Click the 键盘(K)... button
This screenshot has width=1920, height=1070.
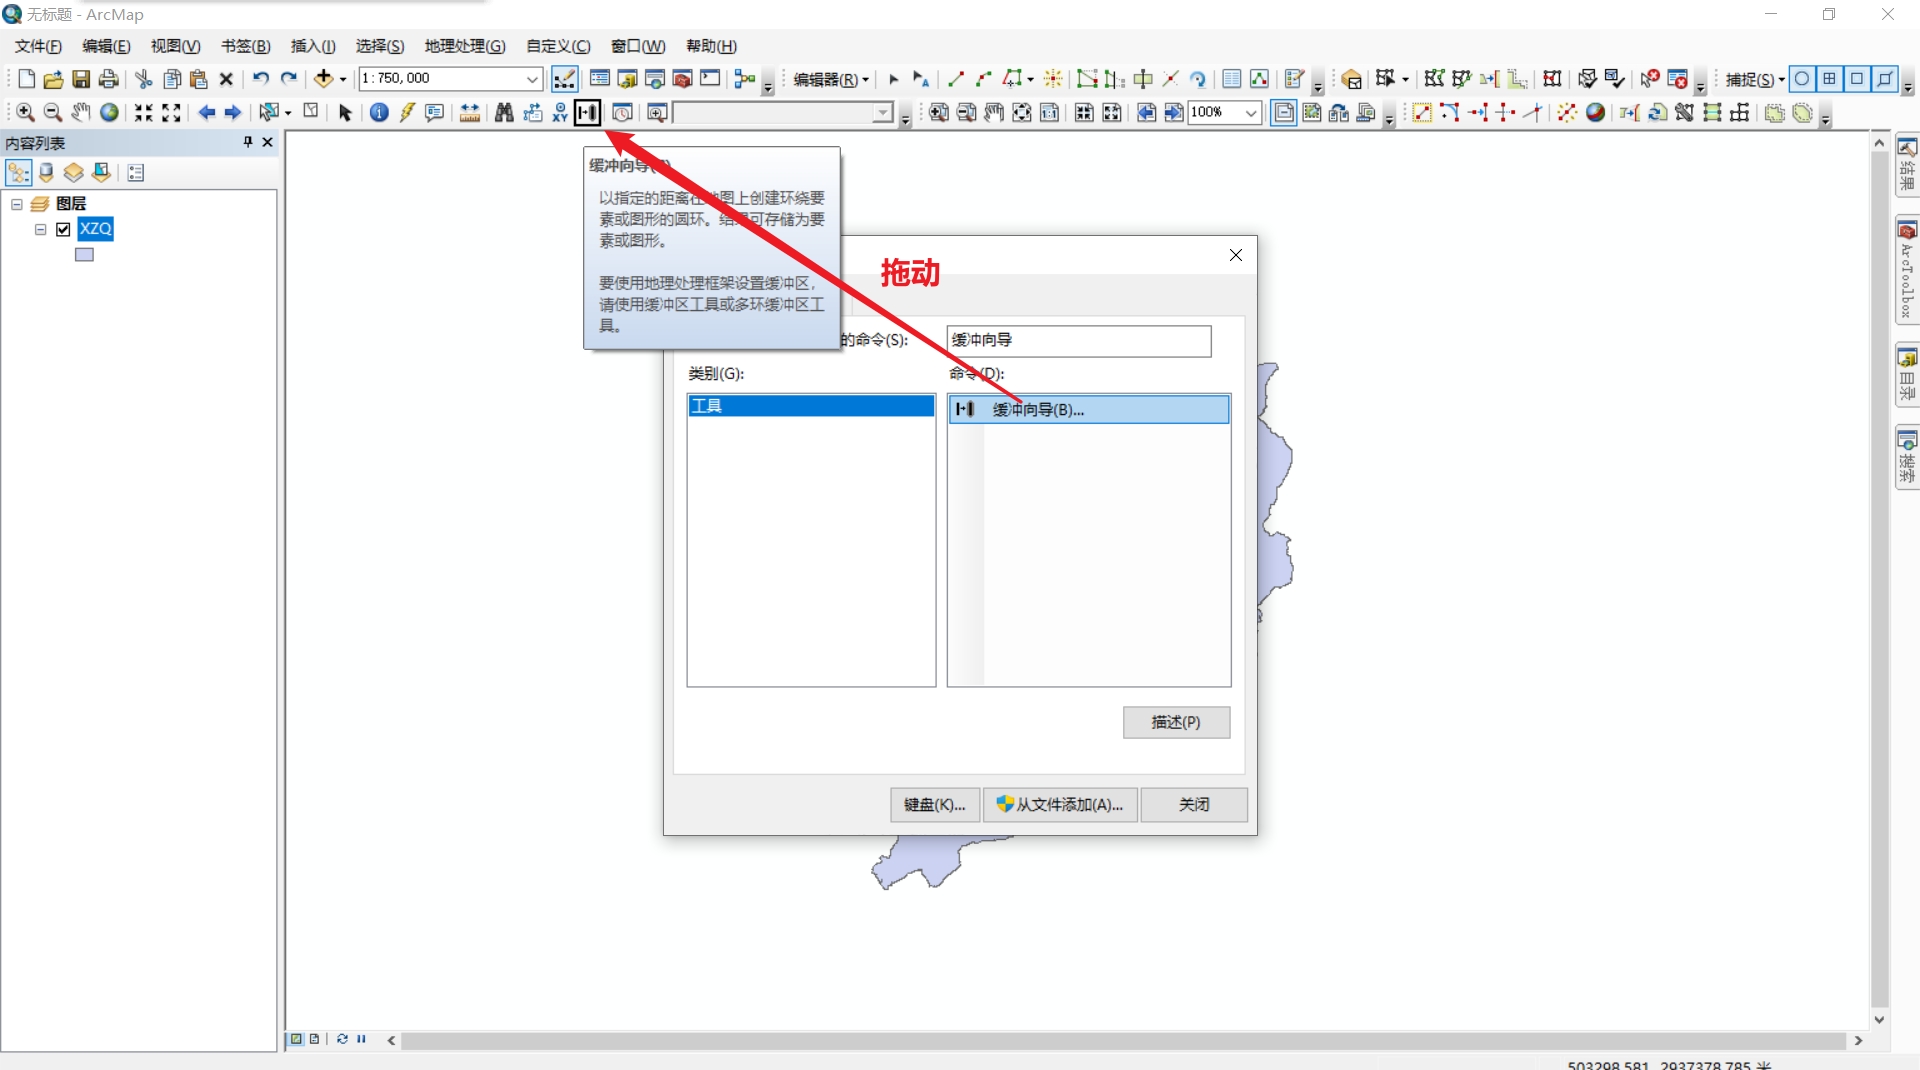point(935,805)
